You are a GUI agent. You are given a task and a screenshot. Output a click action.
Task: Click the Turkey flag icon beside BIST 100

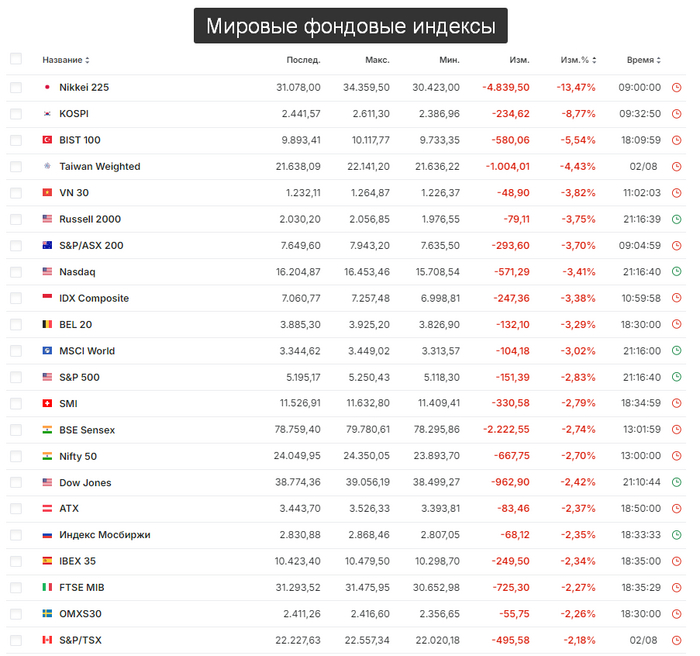tap(47, 140)
